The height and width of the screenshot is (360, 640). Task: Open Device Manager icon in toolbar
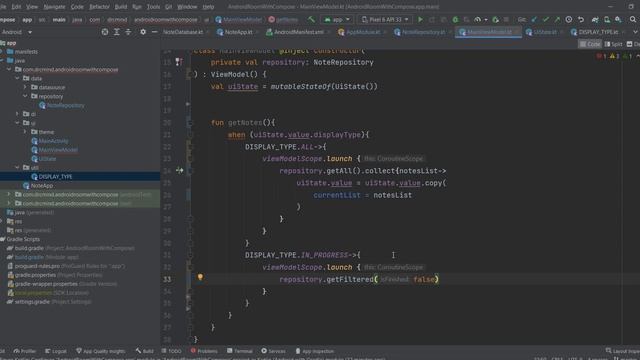click(607, 20)
